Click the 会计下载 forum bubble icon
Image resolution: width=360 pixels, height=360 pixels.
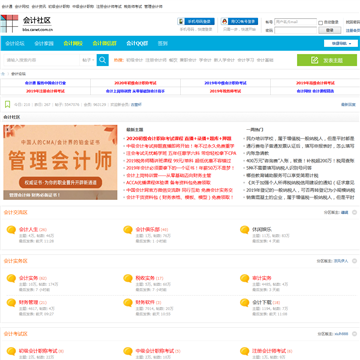point(245,303)
